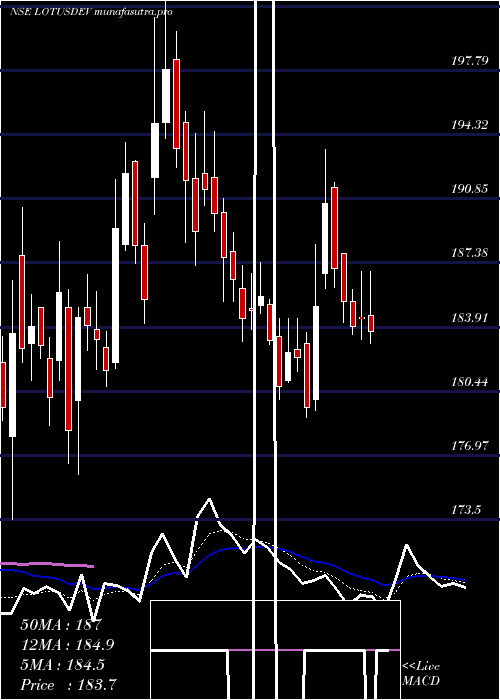Click the price label 173.5
500x700 pixels.
point(466,510)
